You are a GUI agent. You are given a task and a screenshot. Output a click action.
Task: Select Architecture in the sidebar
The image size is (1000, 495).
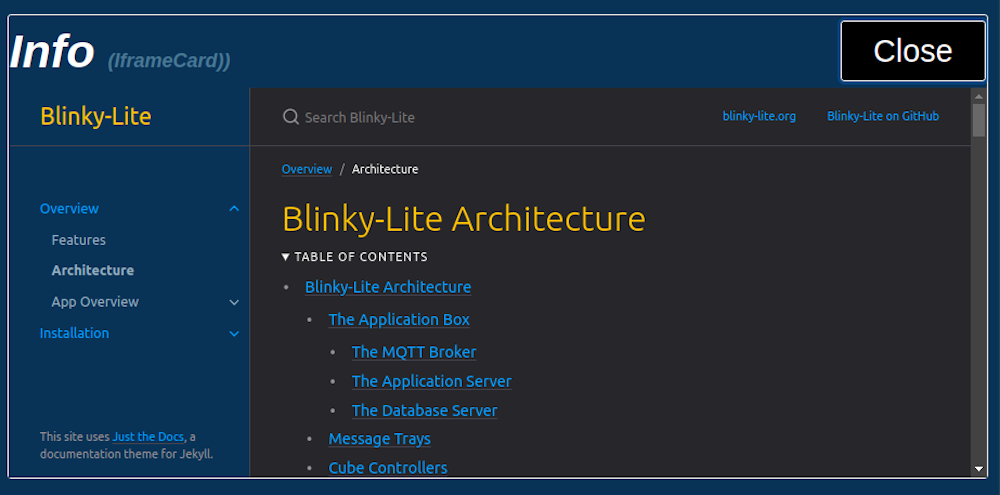pyautogui.click(x=92, y=270)
